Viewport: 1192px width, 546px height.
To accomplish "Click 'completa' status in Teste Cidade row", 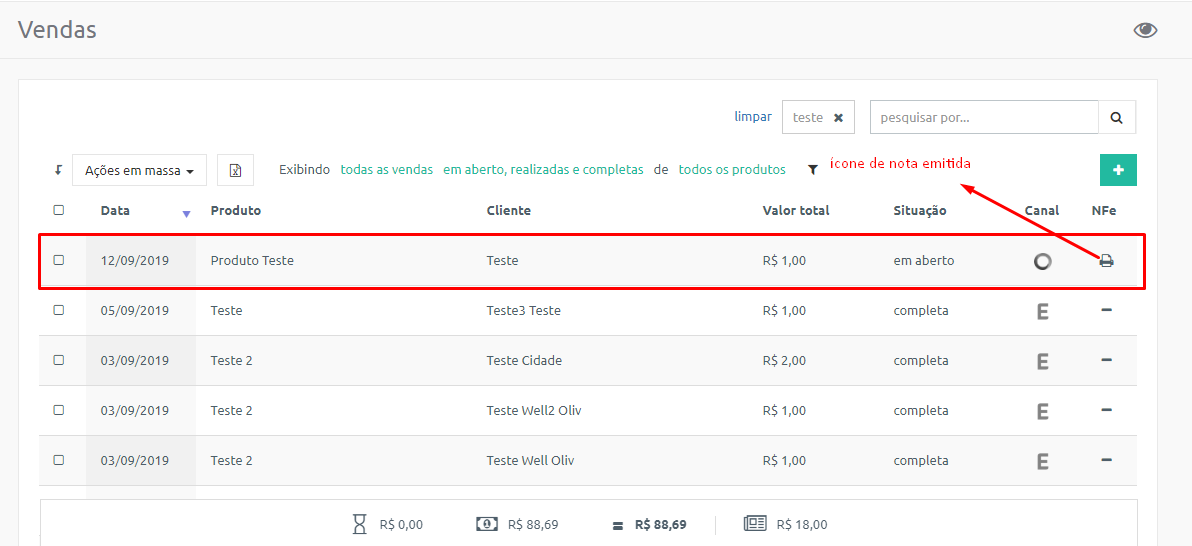I will click(921, 360).
